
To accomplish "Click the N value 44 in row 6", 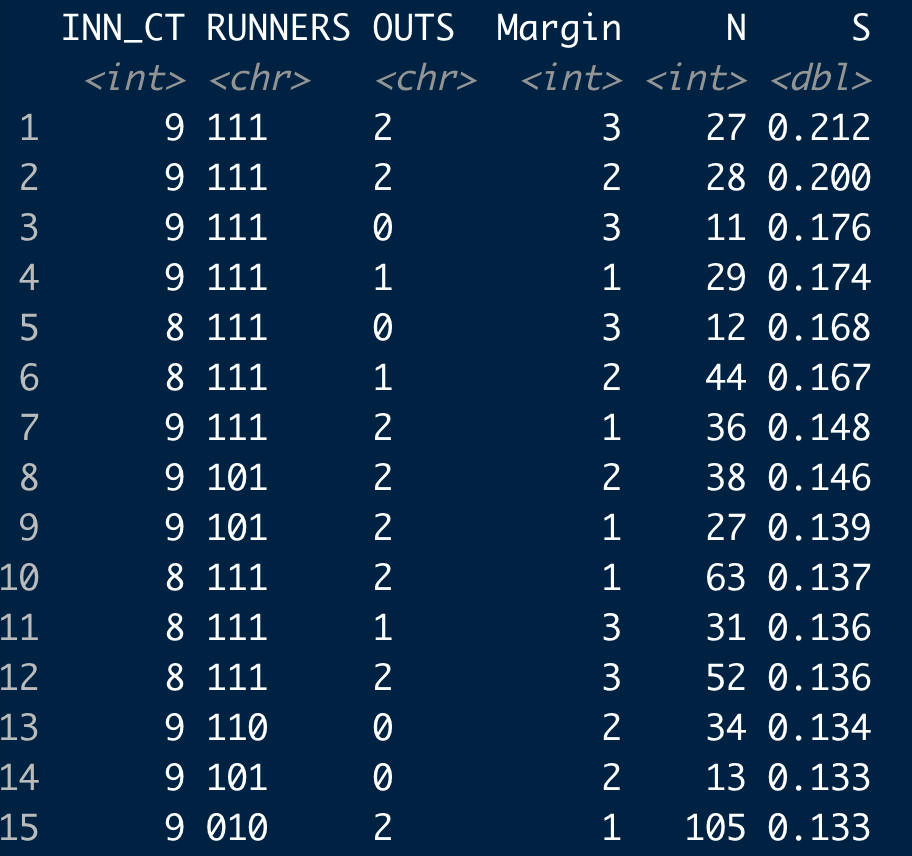I will 725,378.
